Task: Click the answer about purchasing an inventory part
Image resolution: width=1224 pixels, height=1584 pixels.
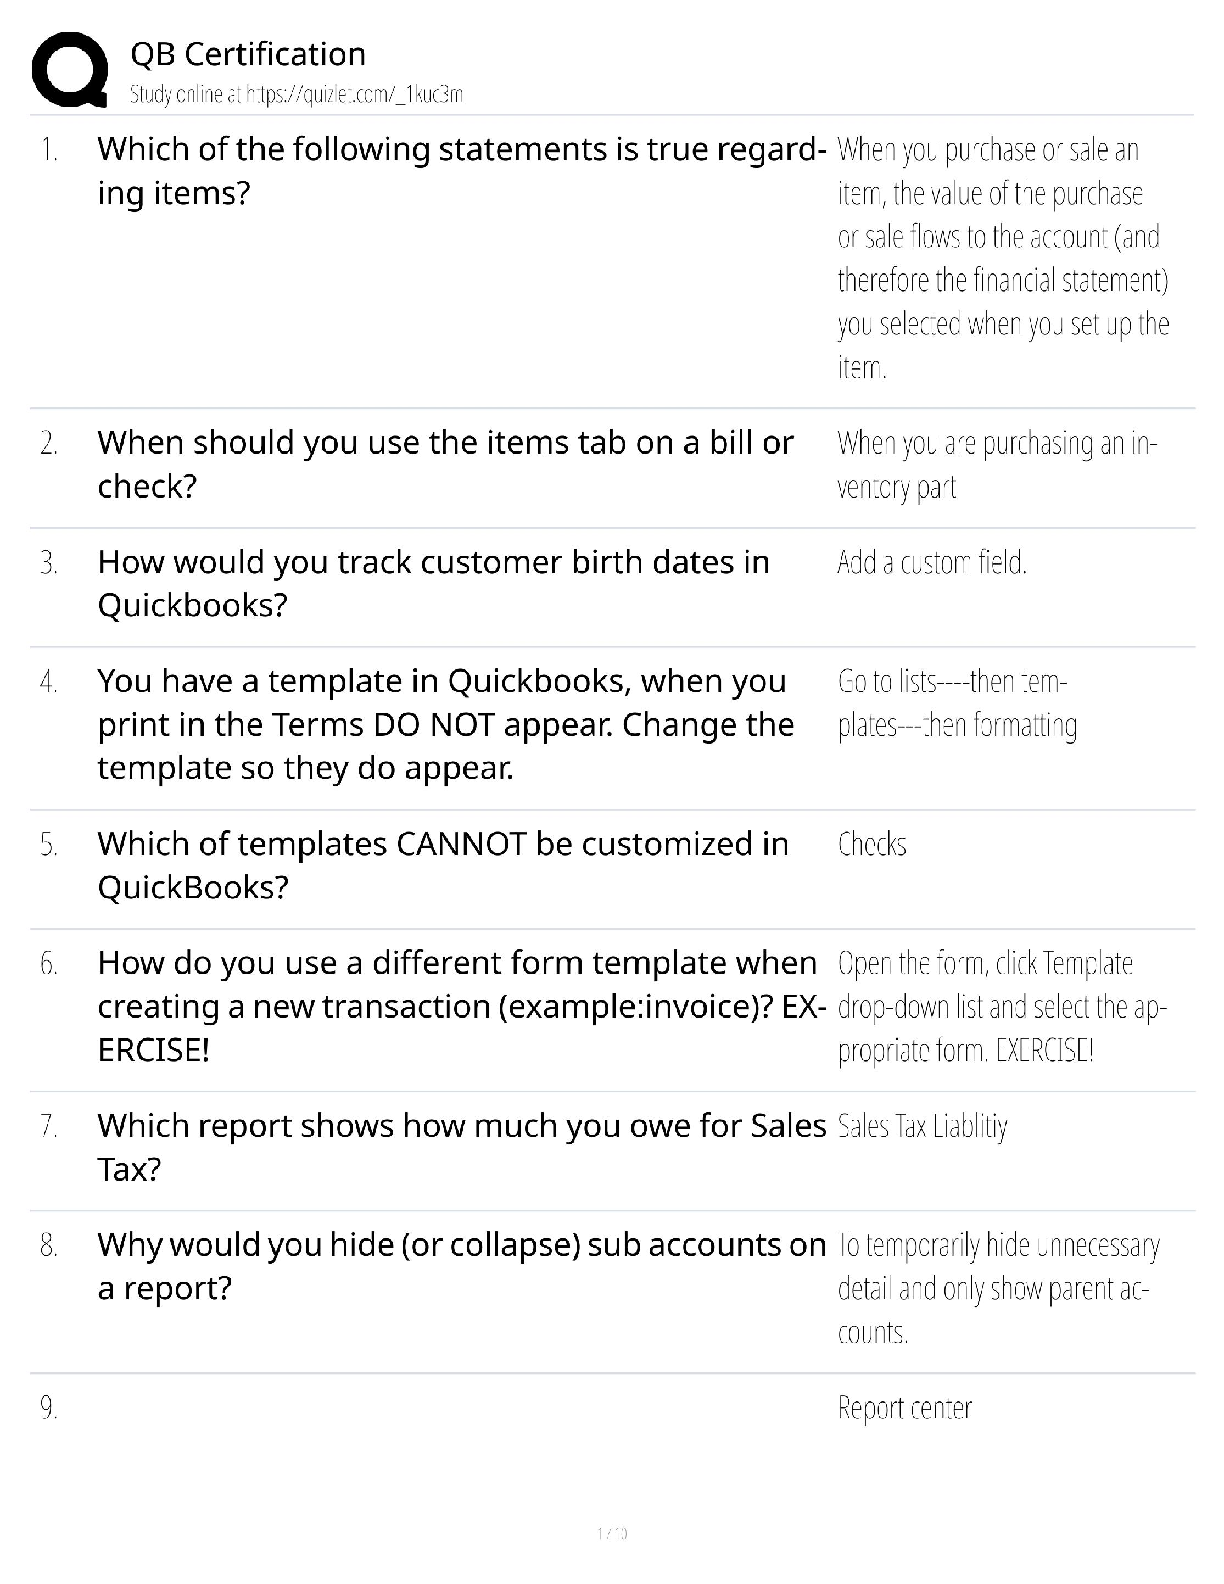Action: tap(996, 465)
